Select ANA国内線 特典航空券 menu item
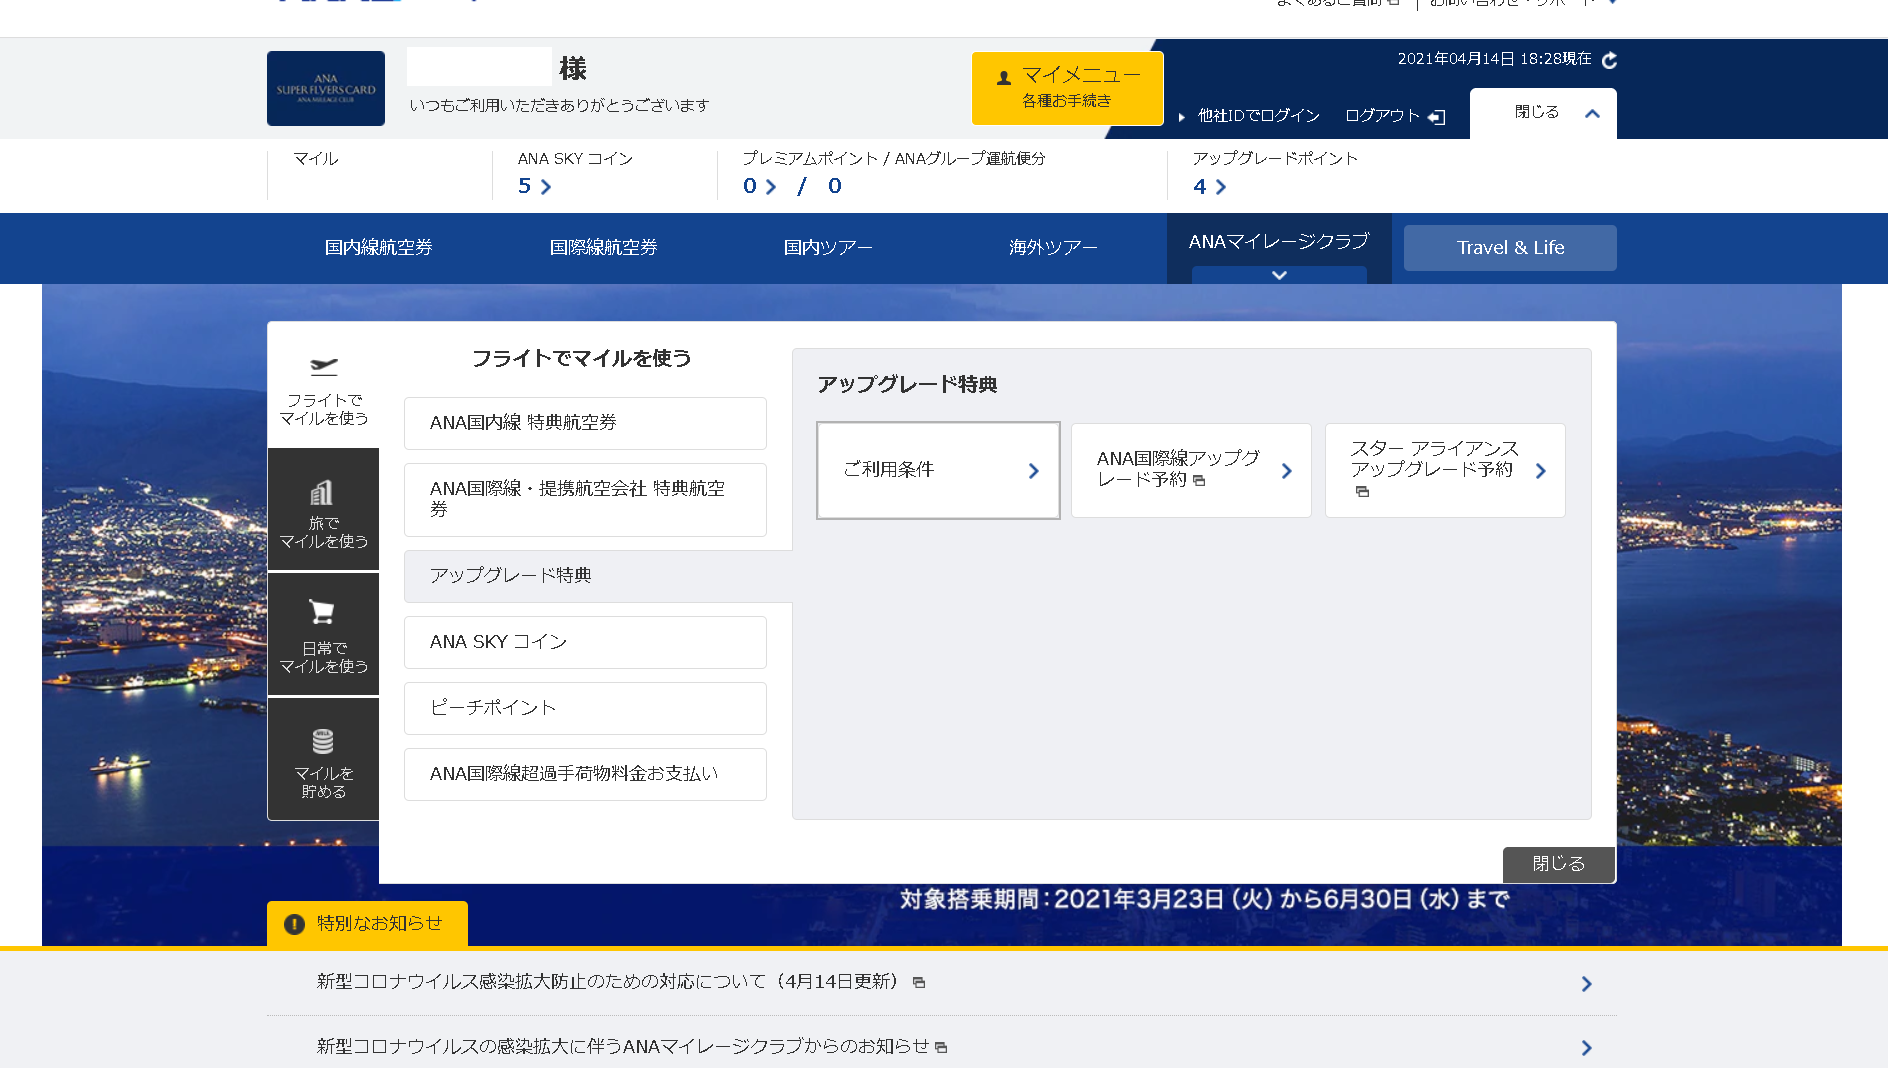Image resolution: width=1888 pixels, height=1068 pixels. click(585, 423)
